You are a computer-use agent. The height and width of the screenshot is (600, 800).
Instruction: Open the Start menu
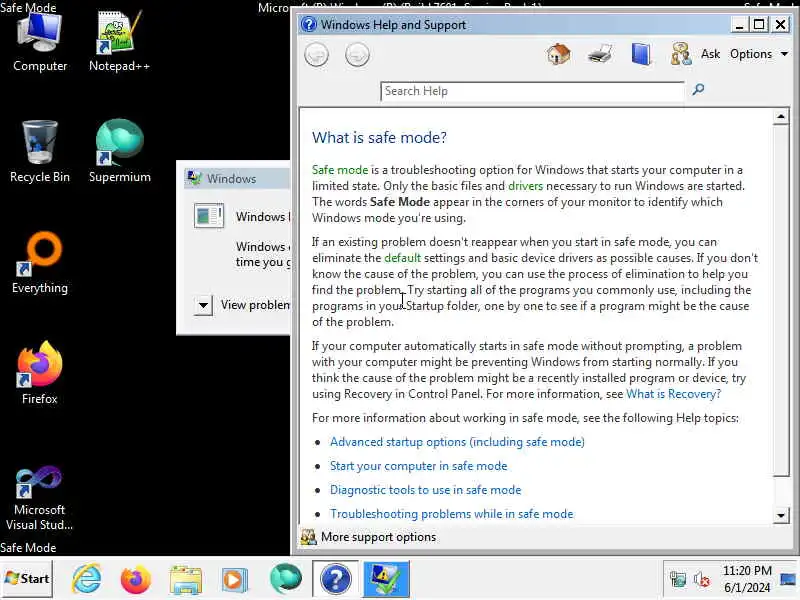point(27,579)
